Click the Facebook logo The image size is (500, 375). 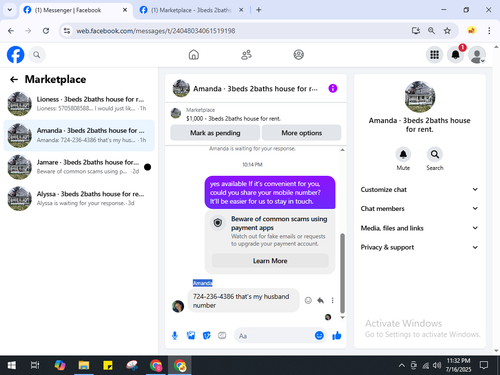pos(15,55)
